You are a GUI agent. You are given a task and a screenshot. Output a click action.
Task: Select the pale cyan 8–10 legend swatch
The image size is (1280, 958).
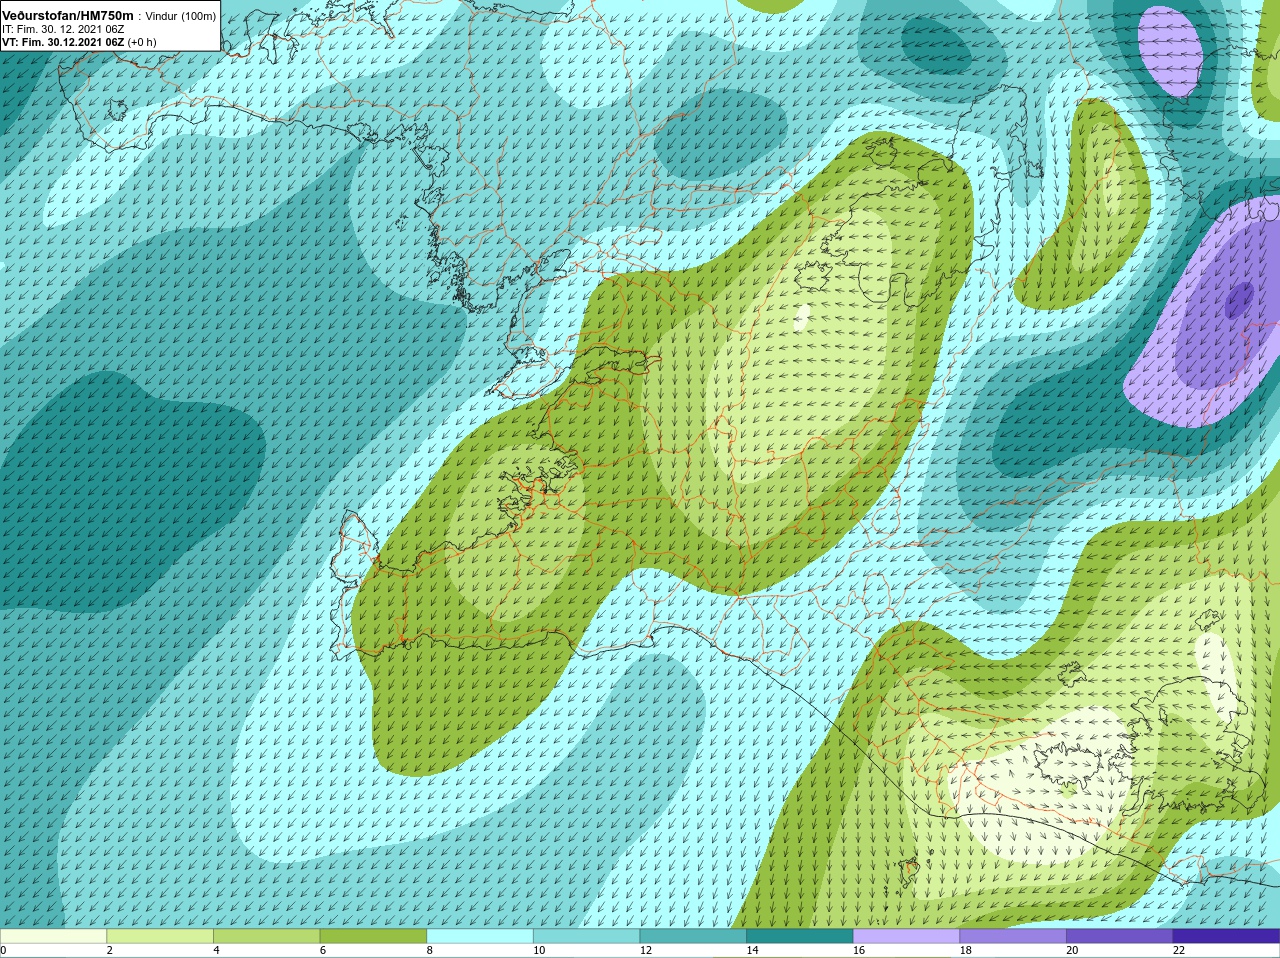click(x=480, y=936)
